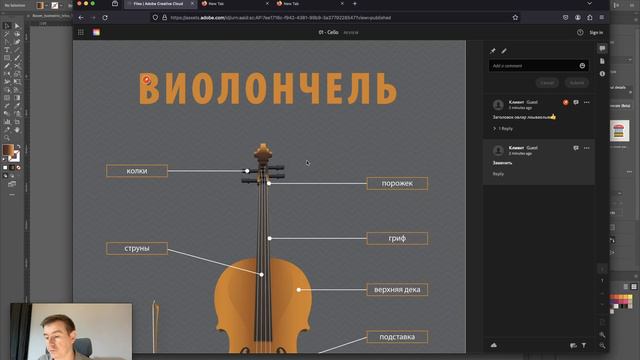Open more options on the second comment

click(587, 148)
